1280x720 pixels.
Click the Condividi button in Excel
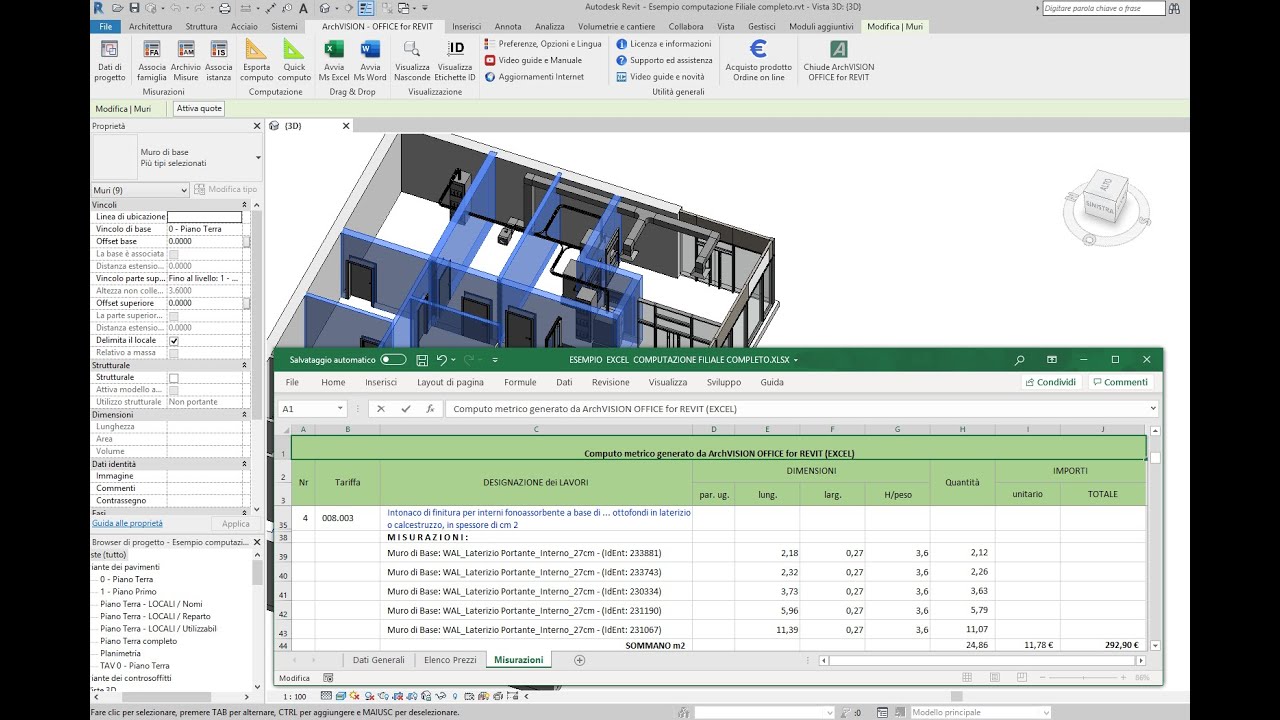(x=1051, y=382)
